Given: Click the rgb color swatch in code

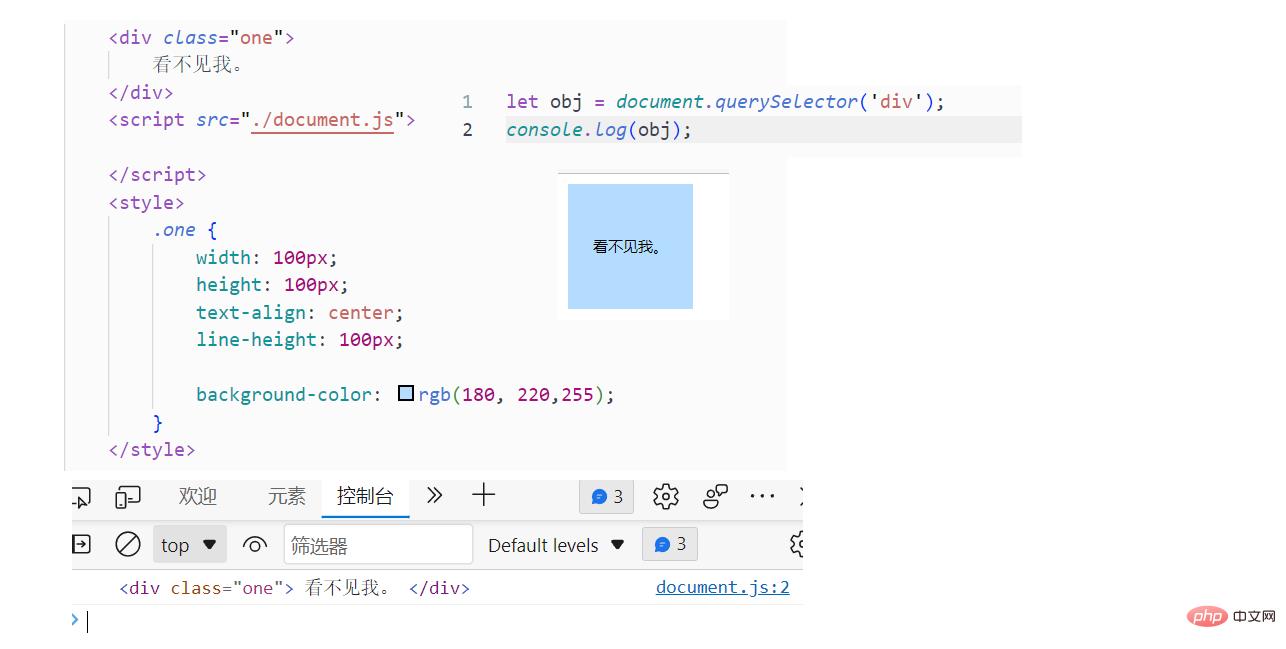Looking at the screenshot, I should point(406,394).
